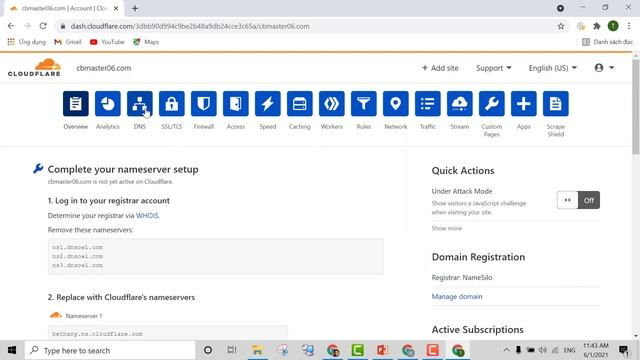This screenshot has width=640, height=360.
Task: Open the Analytics section icon
Action: pyautogui.click(x=108, y=104)
